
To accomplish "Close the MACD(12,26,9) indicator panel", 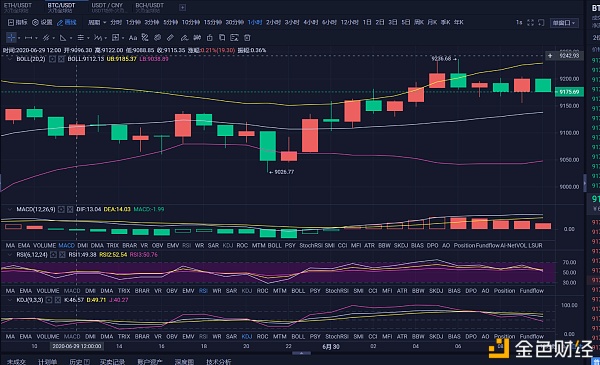I will pos(70,209).
